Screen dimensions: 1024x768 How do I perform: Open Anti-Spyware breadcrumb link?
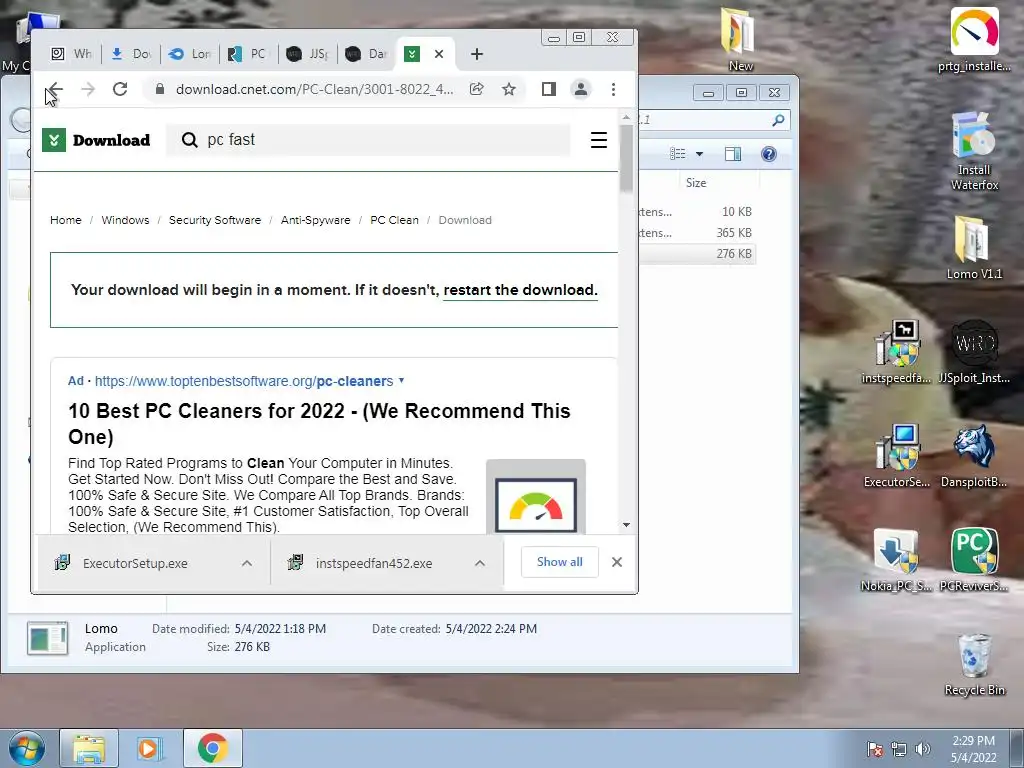pos(315,220)
